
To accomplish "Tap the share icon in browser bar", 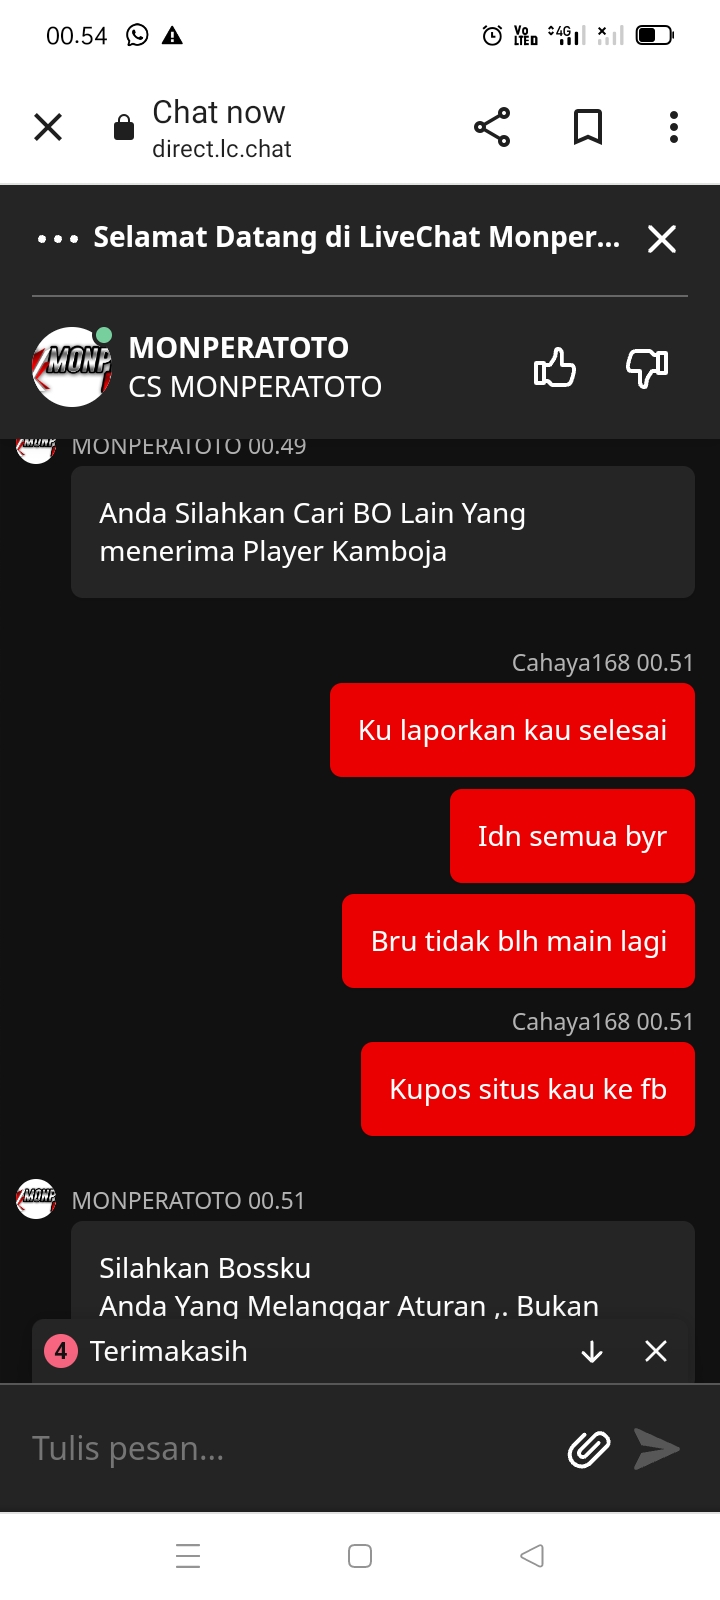I will pyautogui.click(x=492, y=127).
